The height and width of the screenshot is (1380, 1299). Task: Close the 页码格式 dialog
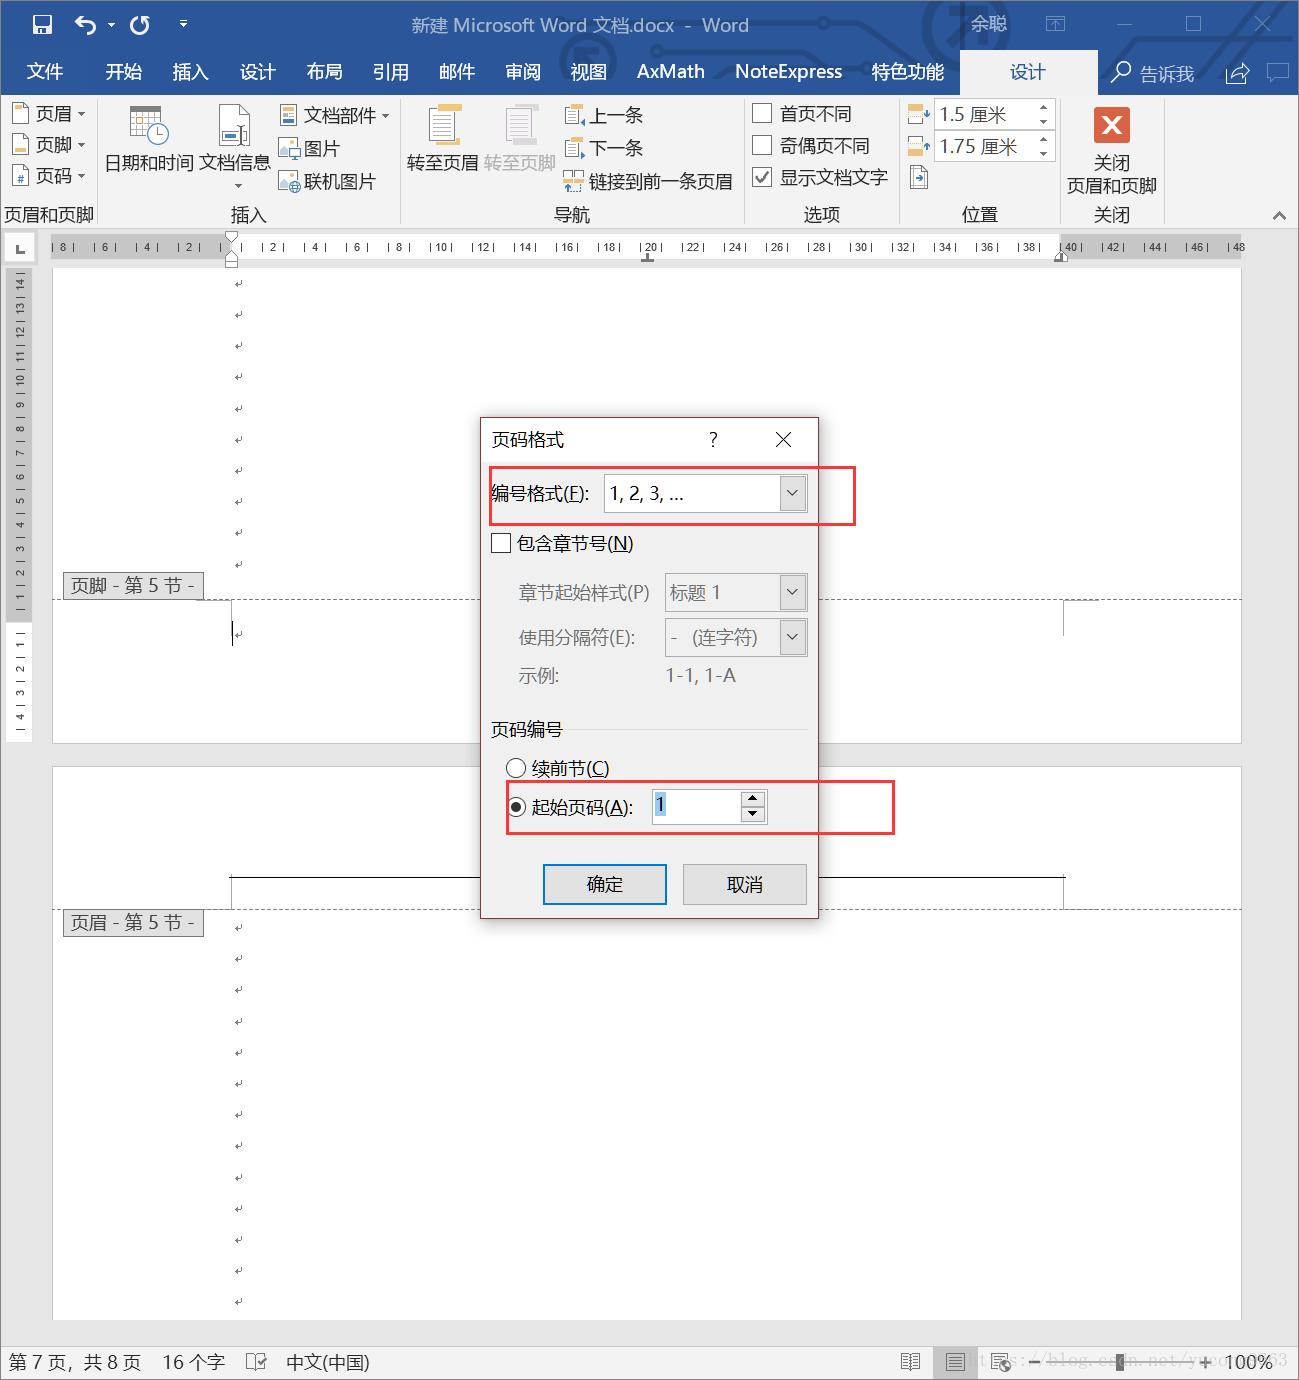click(783, 440)
